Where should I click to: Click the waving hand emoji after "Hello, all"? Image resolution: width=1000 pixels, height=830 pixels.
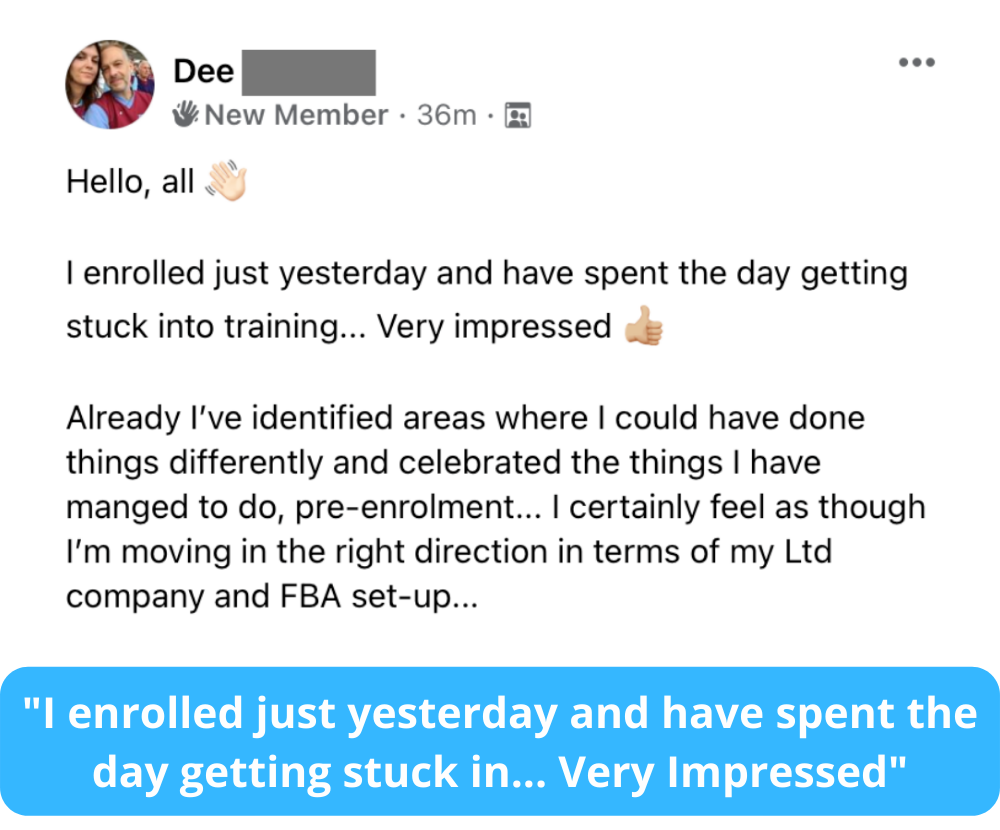click(x=225, y=182)
